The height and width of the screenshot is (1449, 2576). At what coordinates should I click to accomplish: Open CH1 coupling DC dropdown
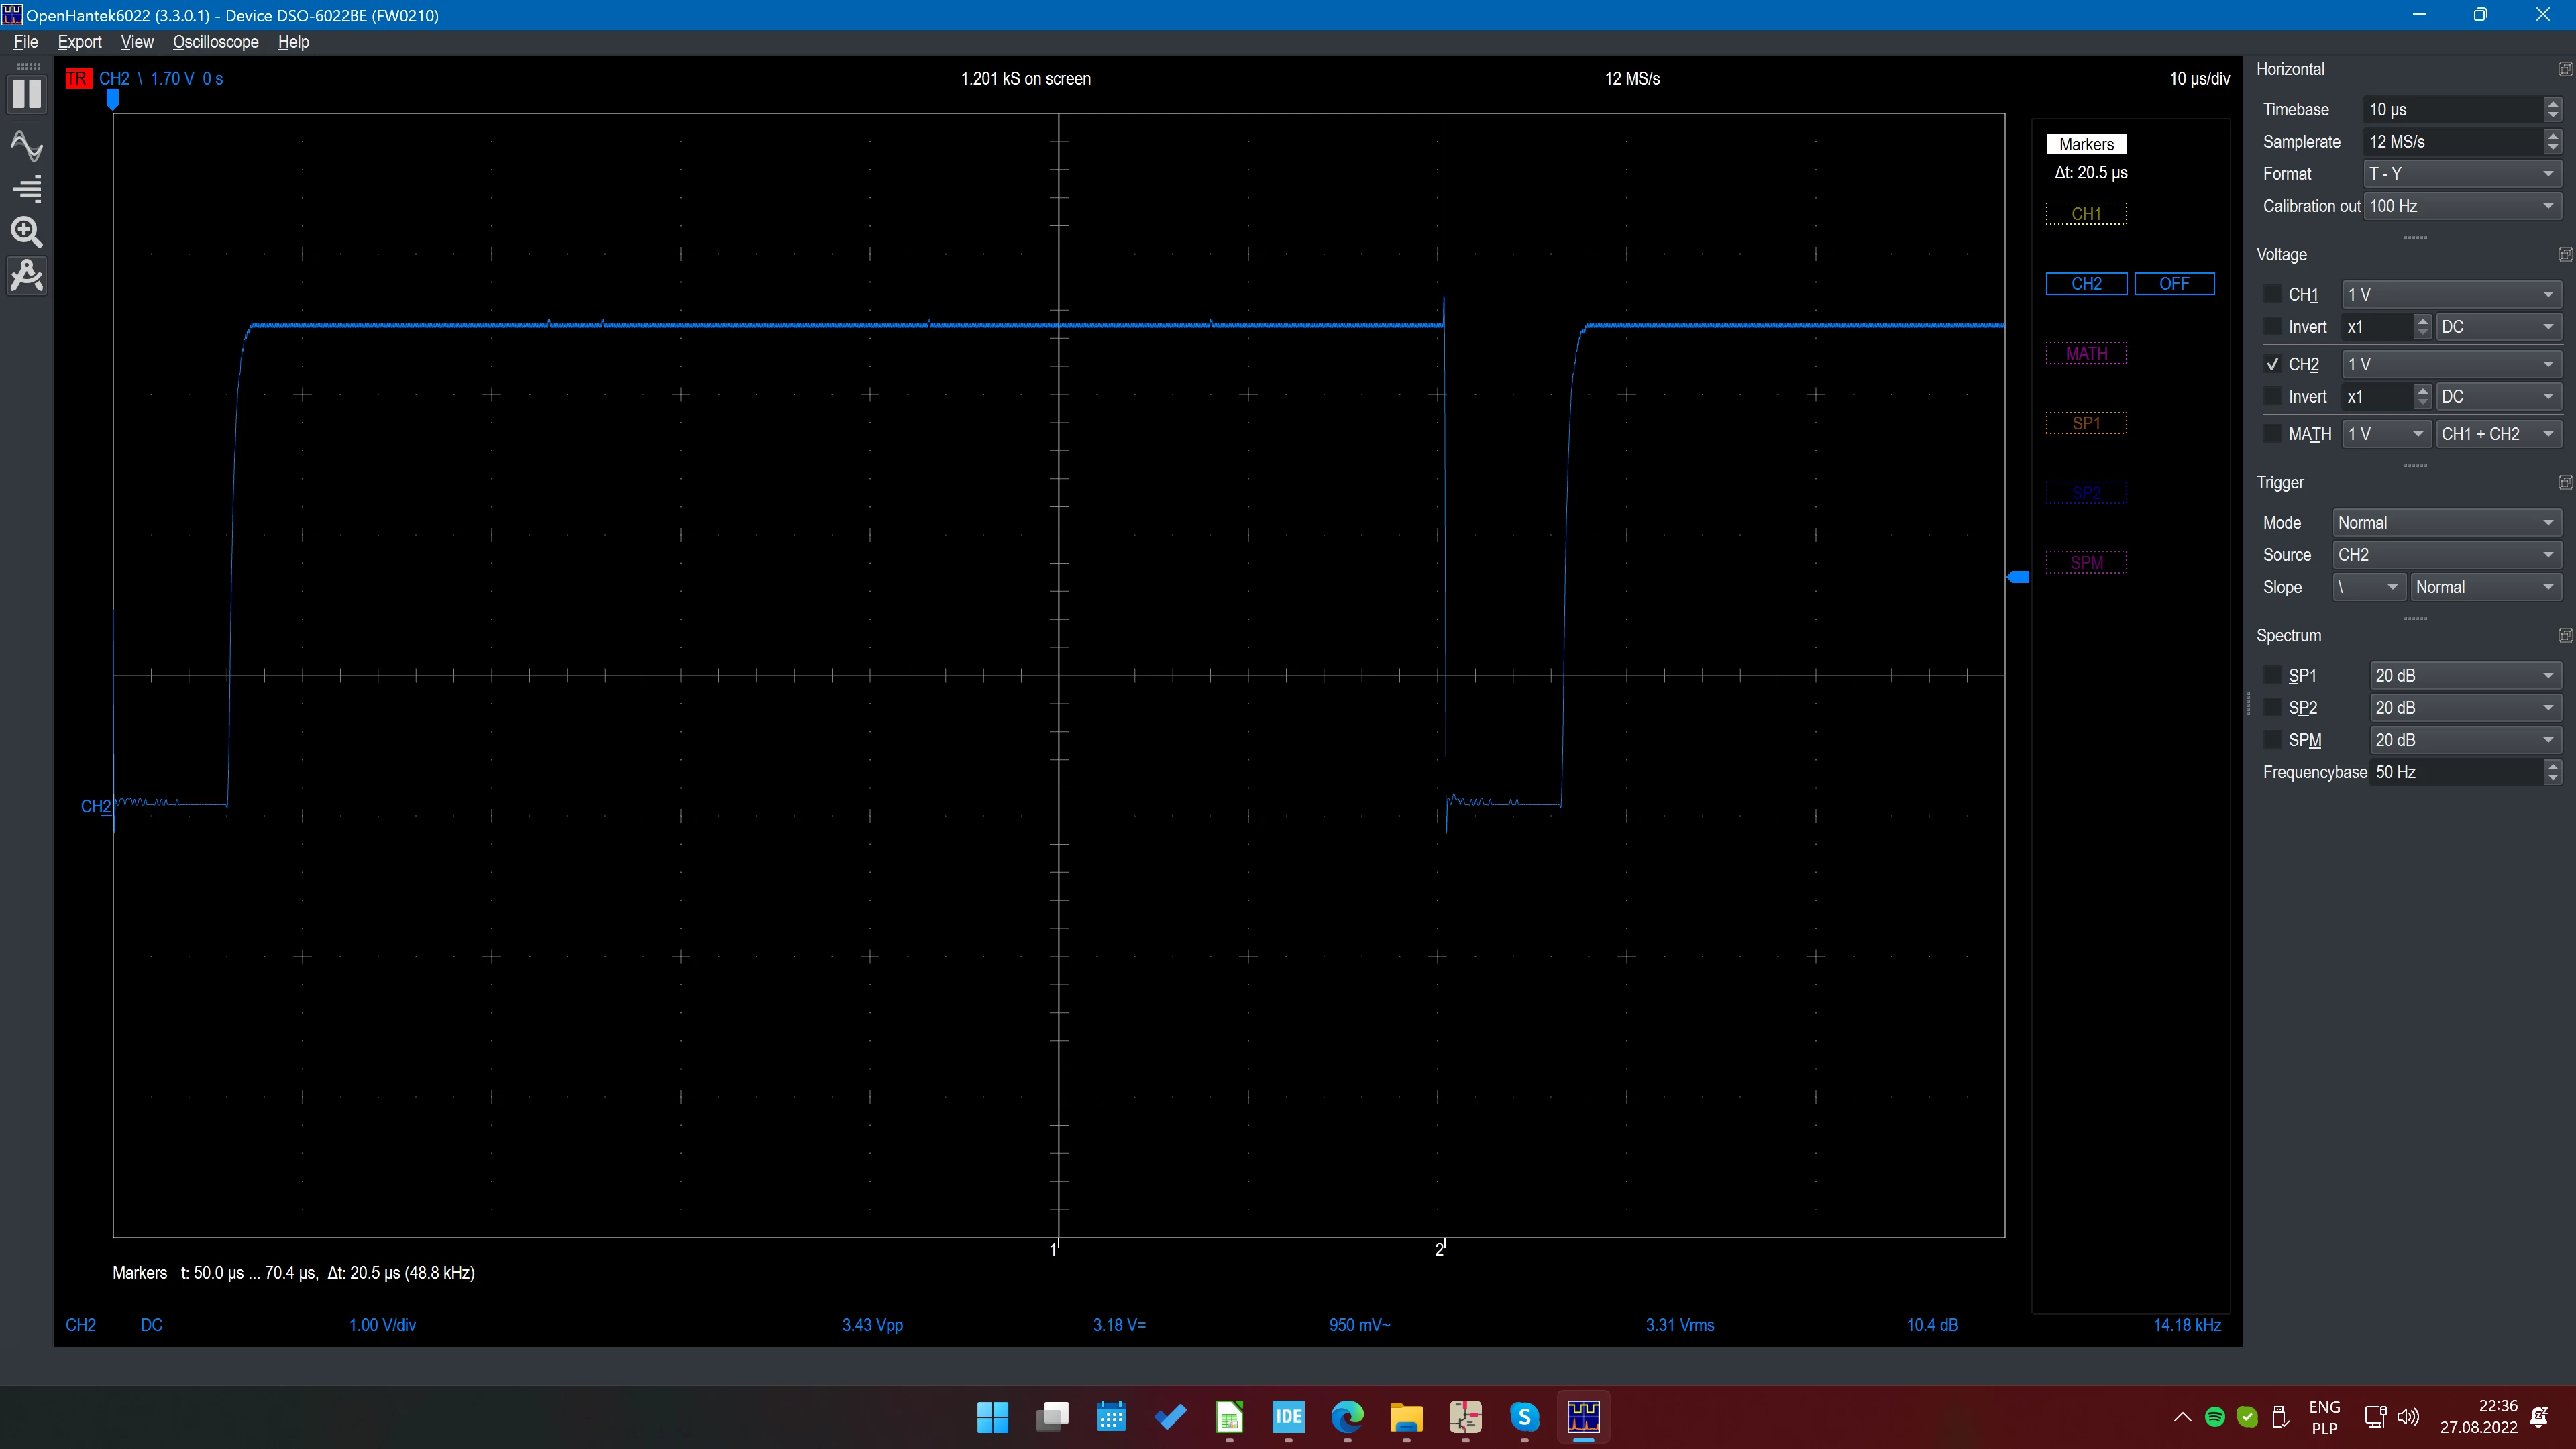pos(2498,327)
